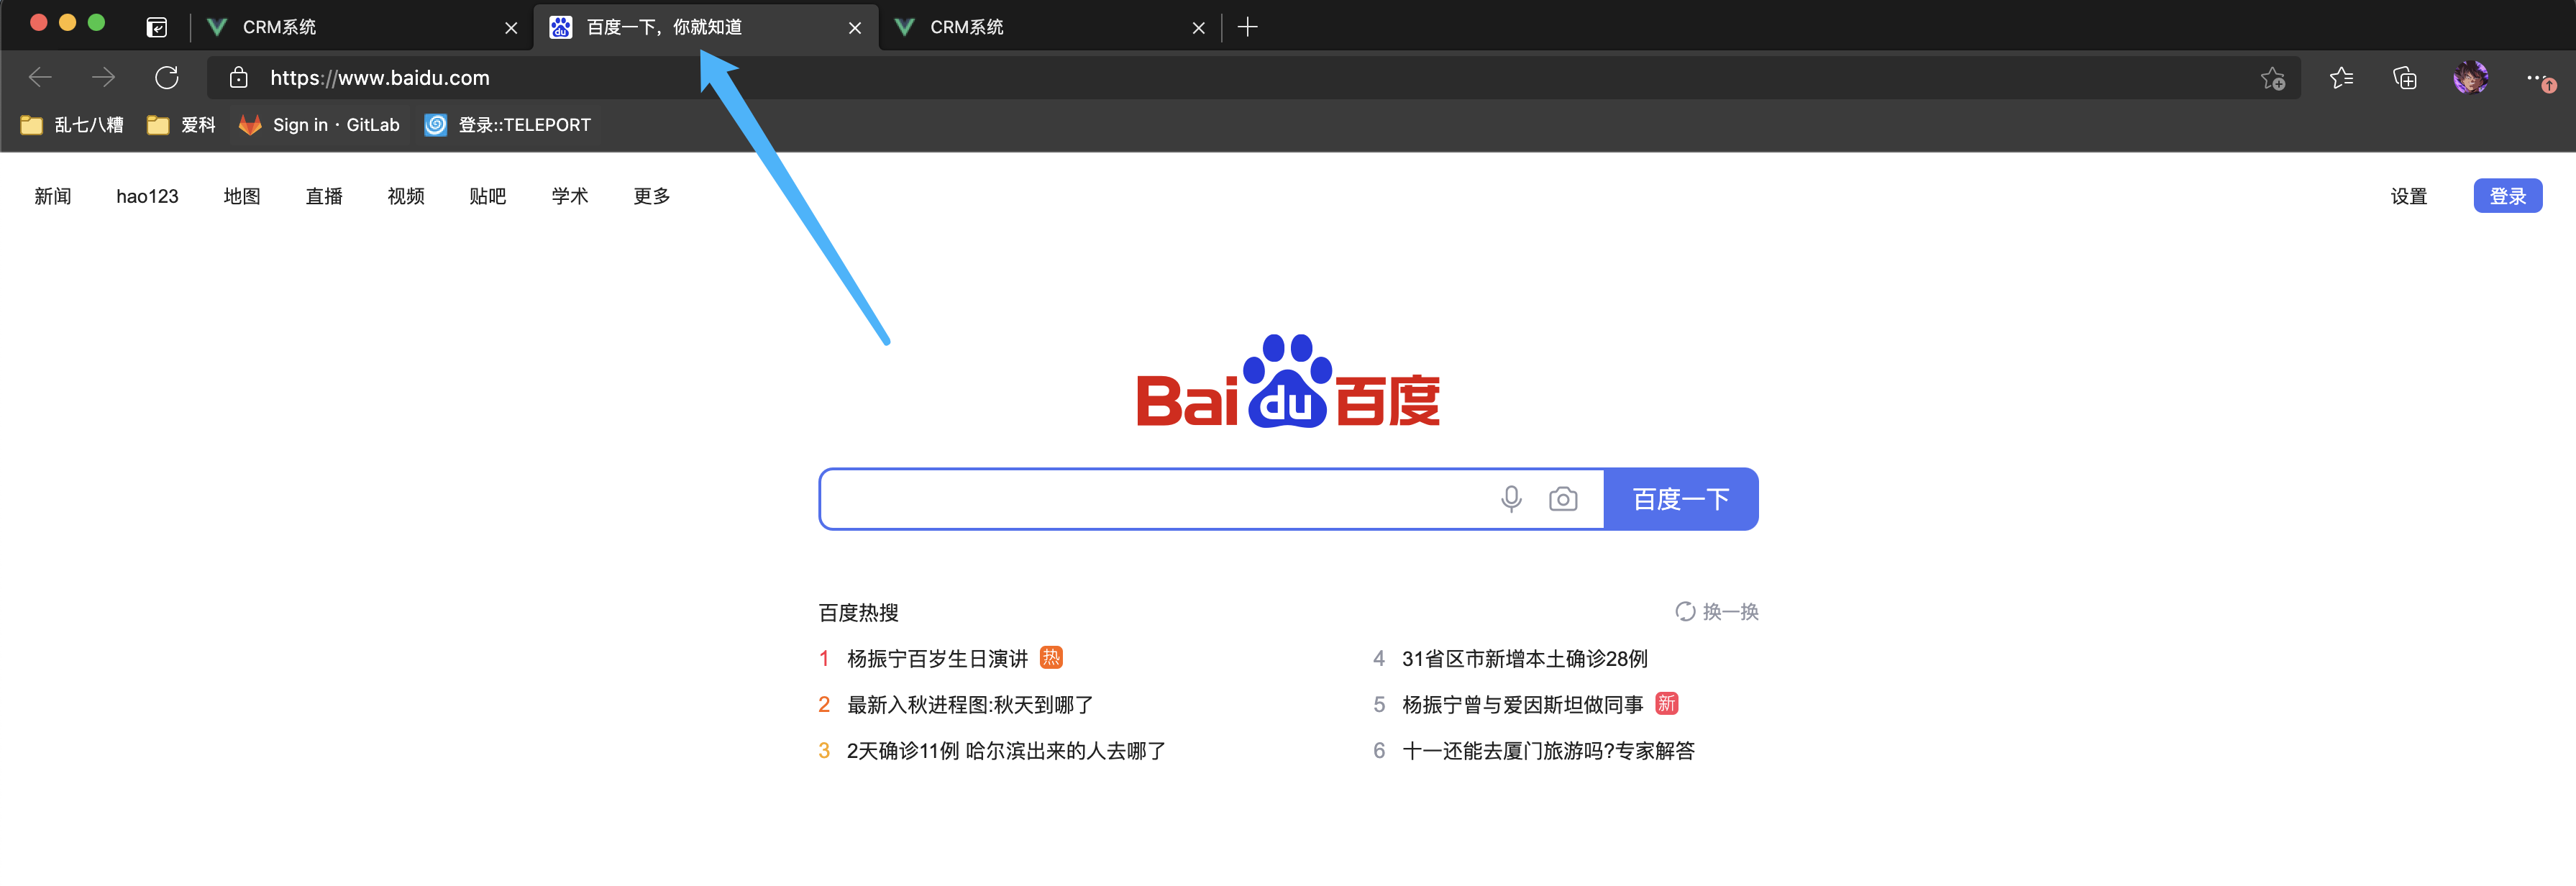Image resolution: width=2576 pixels, height=886 pixels.
Task: Click add page to favorites icon
Action: pyautogui.click(x=2273, y=78)
